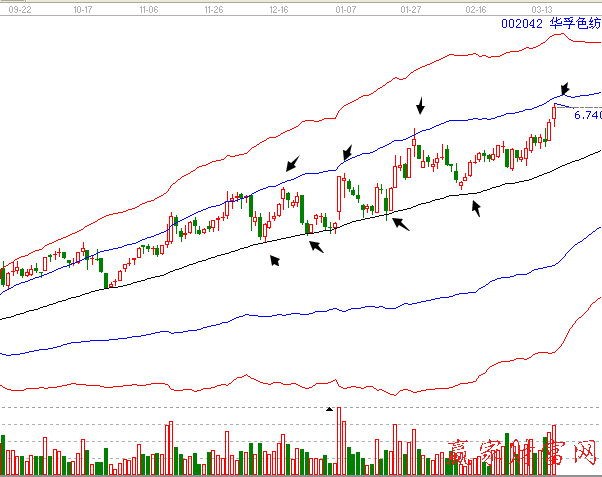
Task: Select the 10-17 date on the time axis
Action: (x=86, y=6)
